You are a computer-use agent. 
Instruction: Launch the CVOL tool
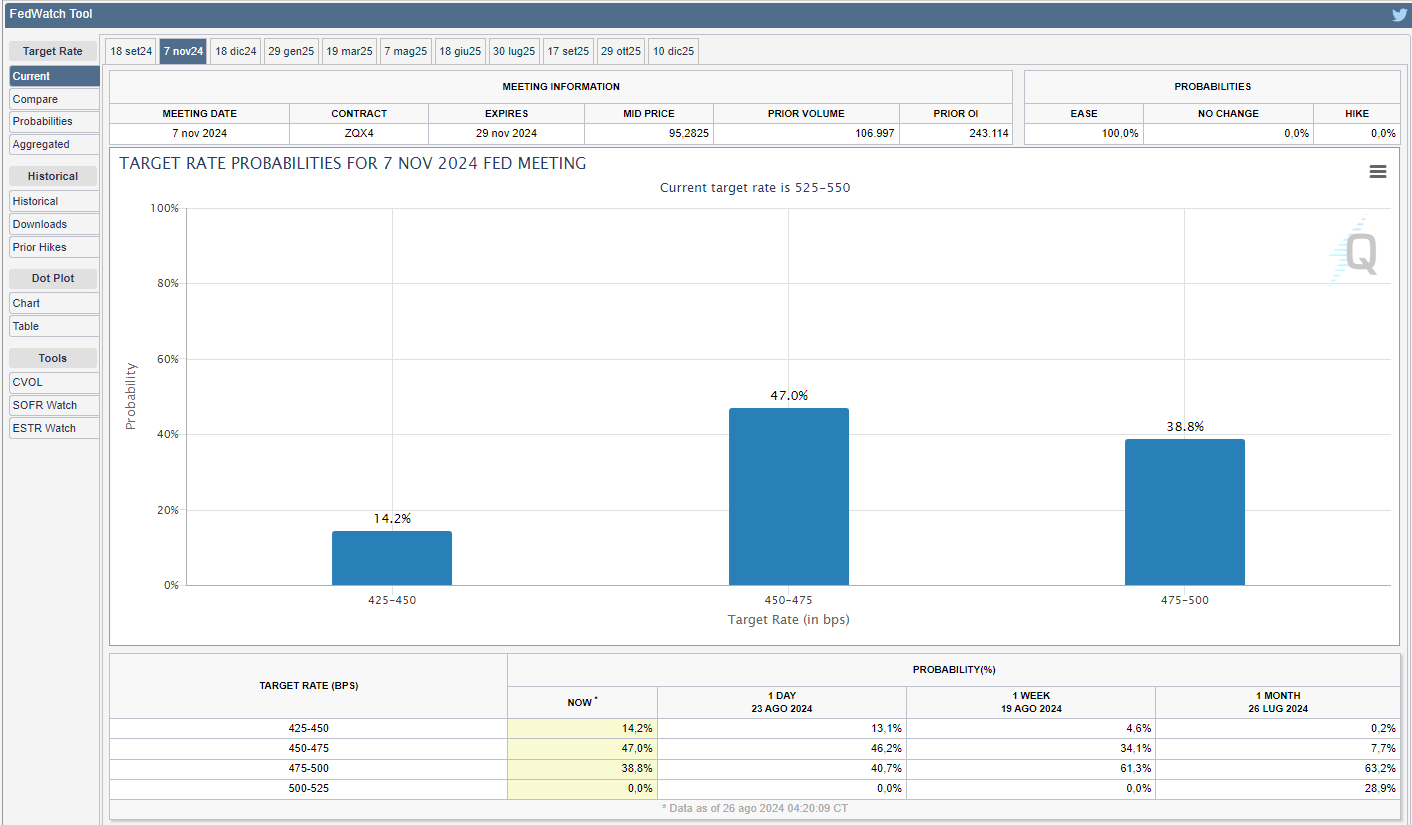coord(54,382)
